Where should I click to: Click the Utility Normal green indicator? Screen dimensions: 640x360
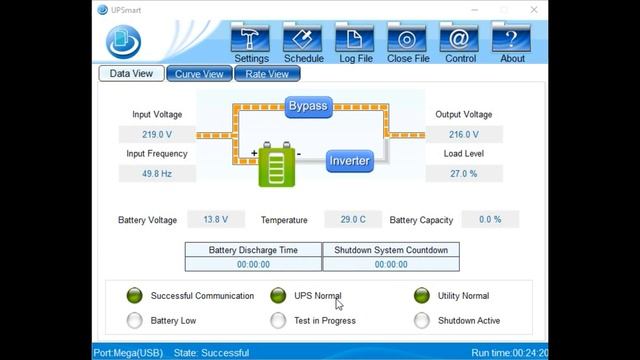[x=422, y=296]
